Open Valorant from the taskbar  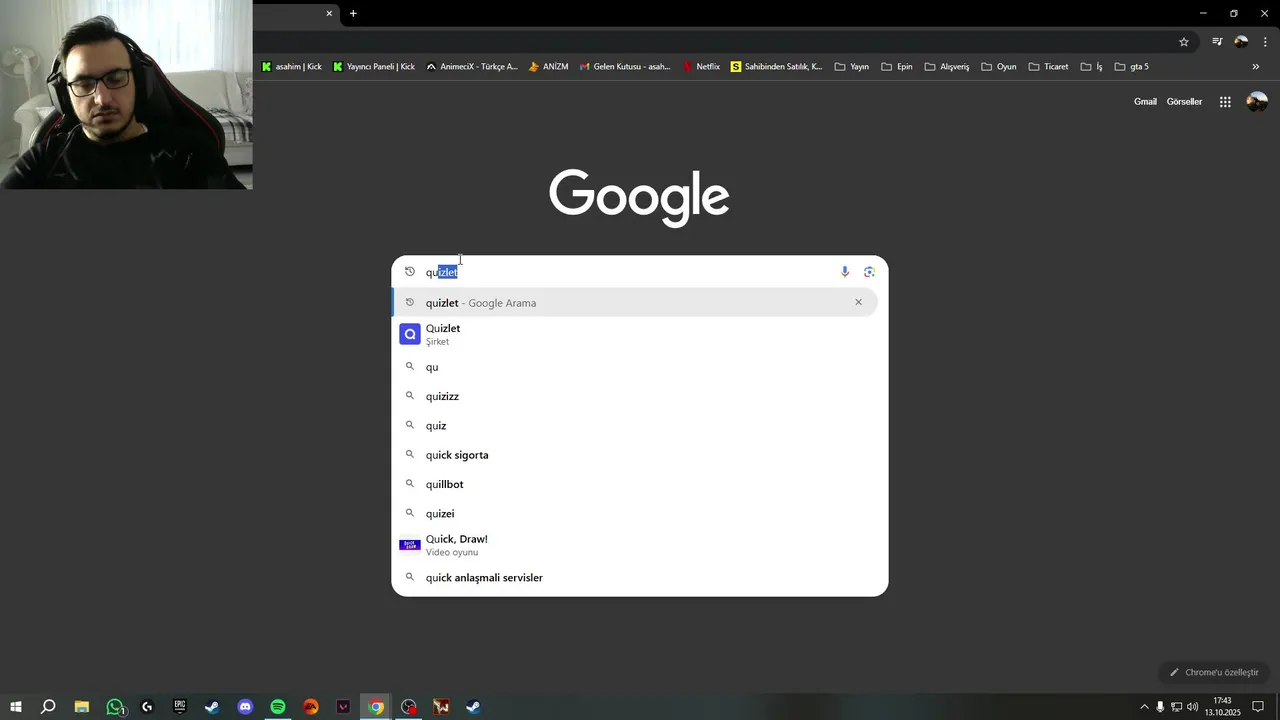pos(343,707)
